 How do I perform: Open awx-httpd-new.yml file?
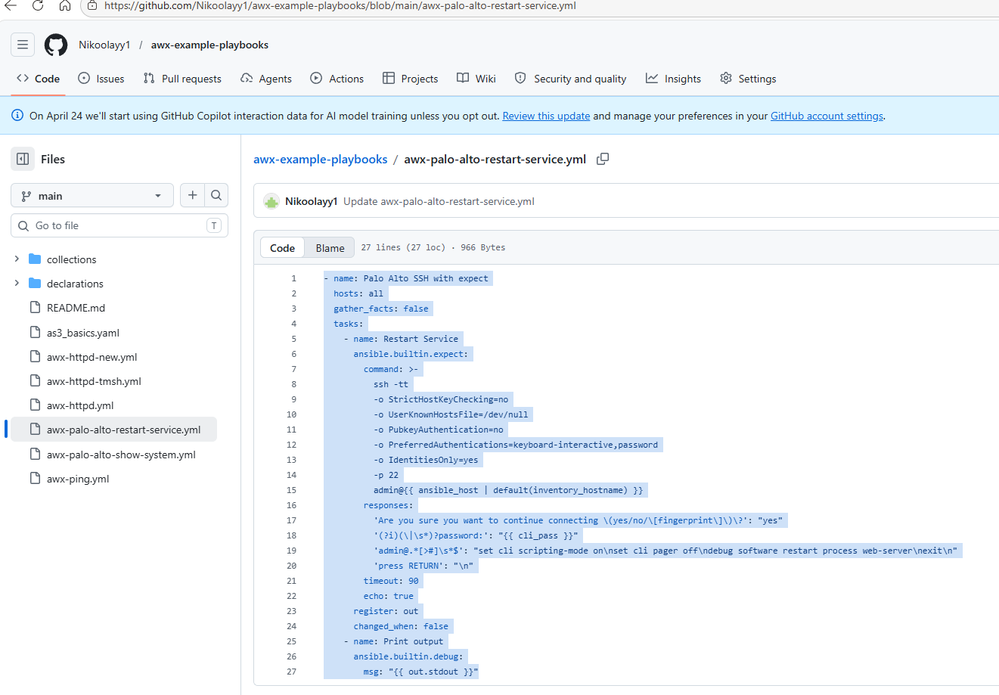coord(92,357)
